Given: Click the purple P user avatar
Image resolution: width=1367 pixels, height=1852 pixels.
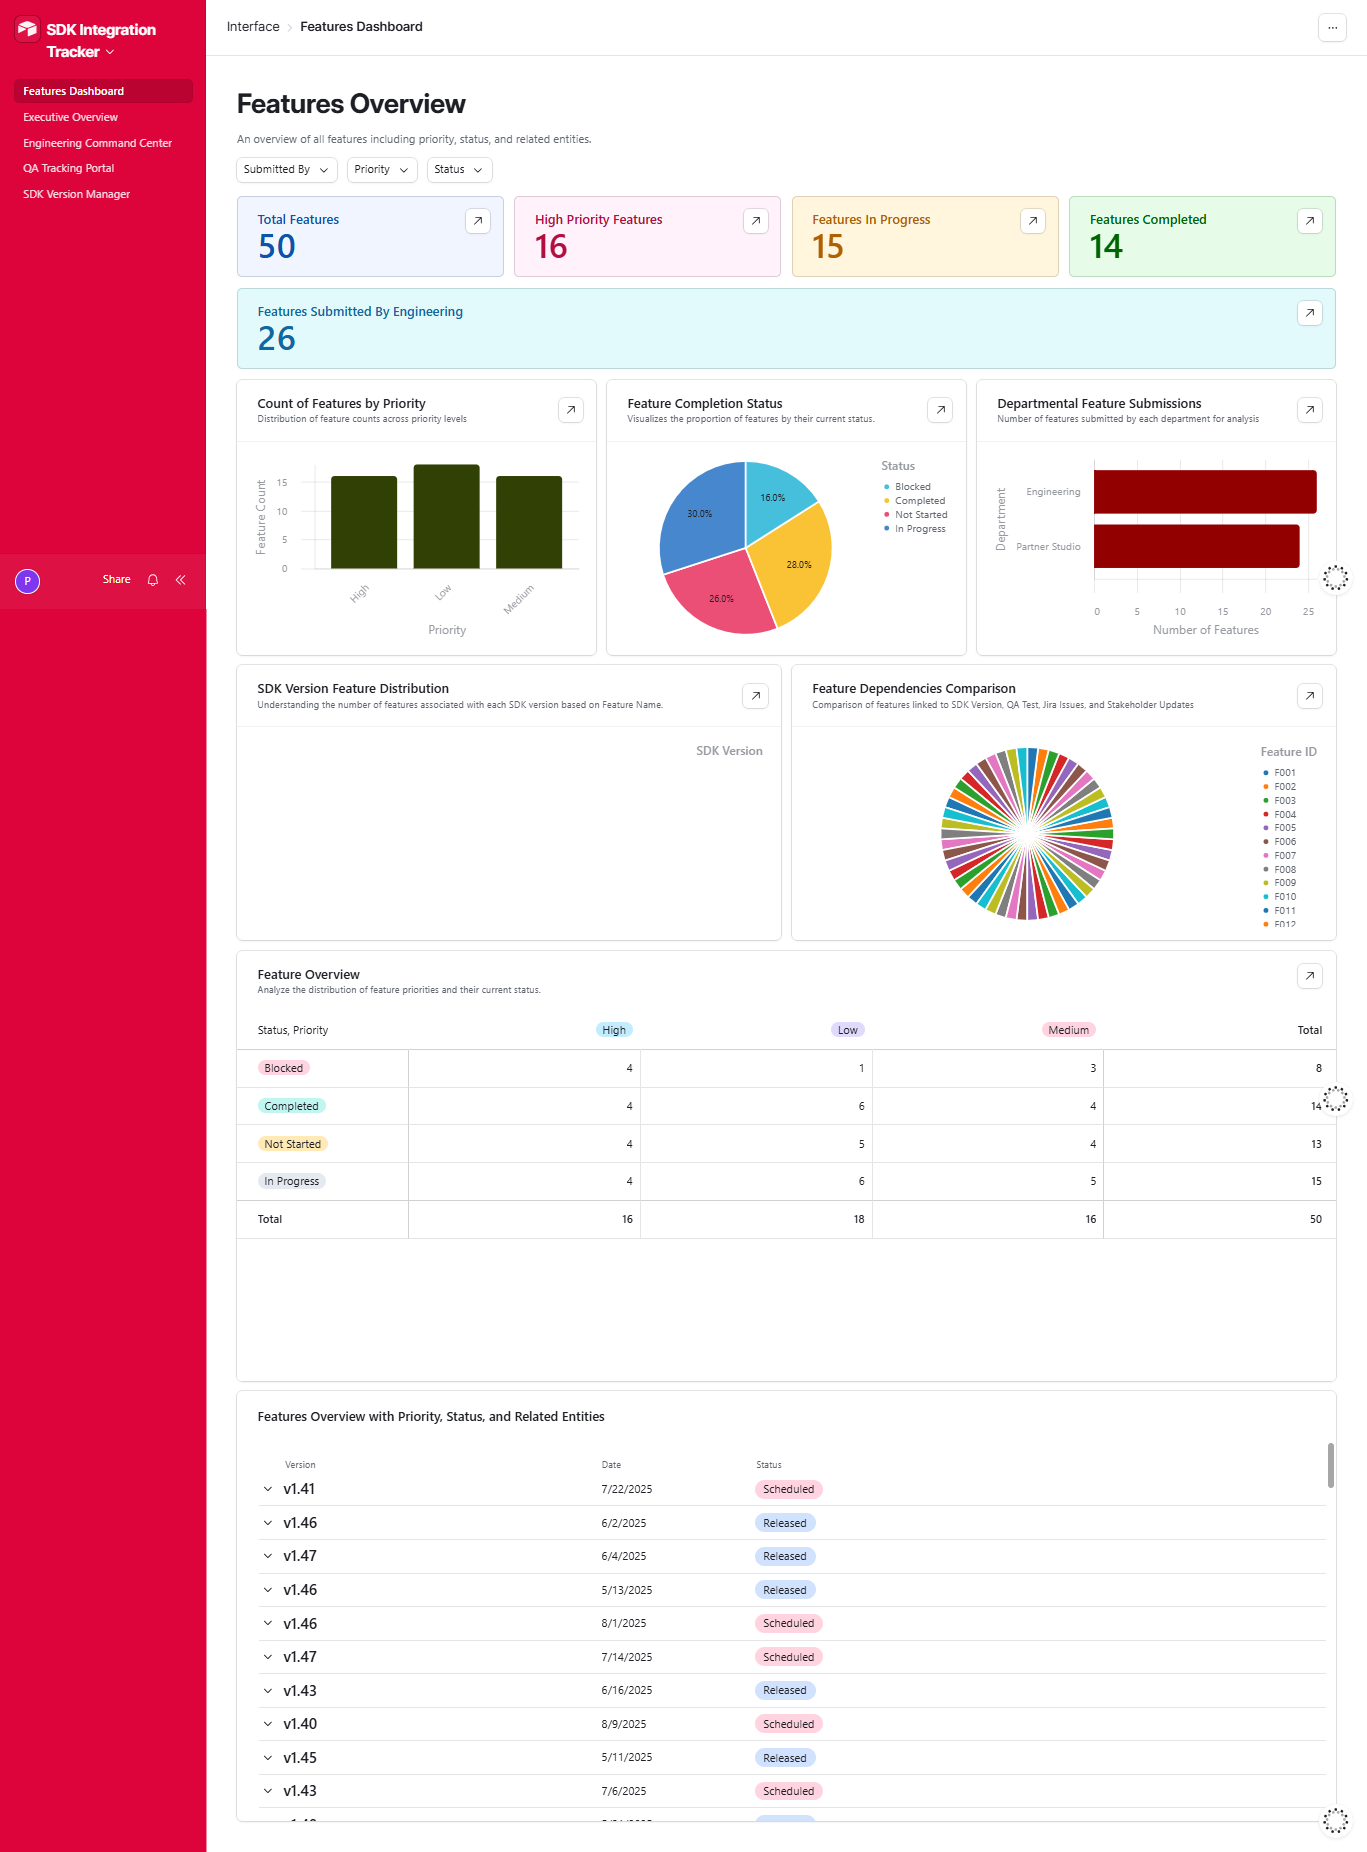Looking at the screenshot, I should click(28, 581).
